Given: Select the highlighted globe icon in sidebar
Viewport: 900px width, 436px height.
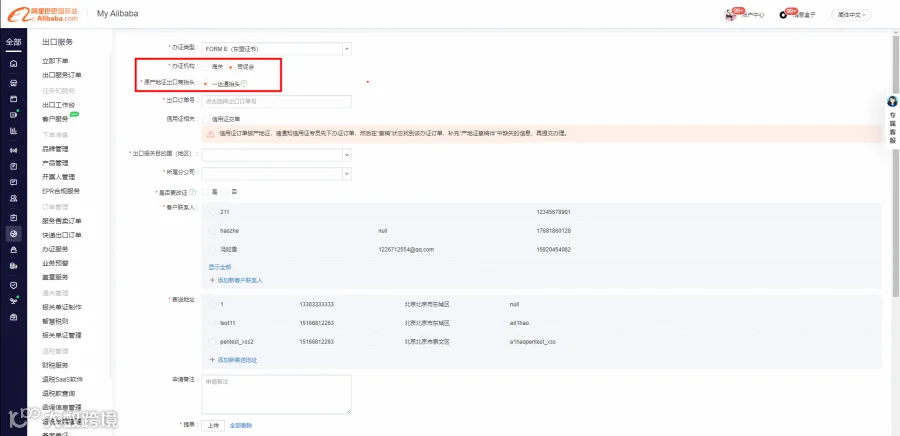Looking at the screenshot, I should point(14,233).
